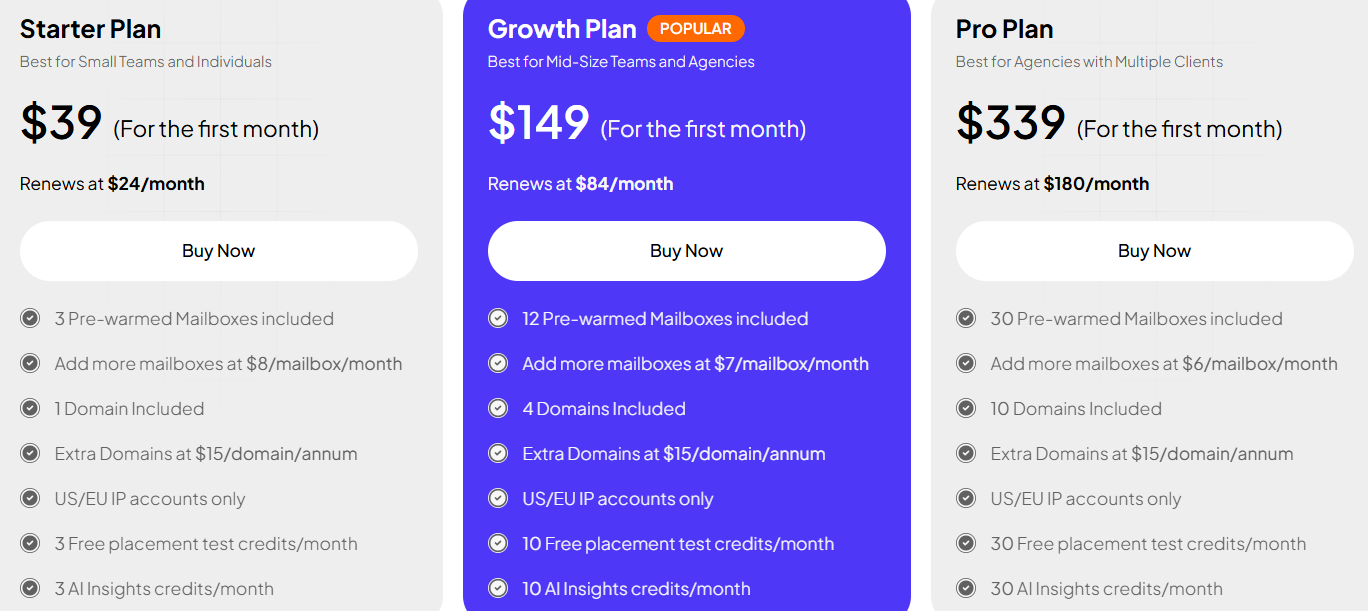Select the Growth Plan heading
Image resolution: width=1368 pixels, height=611 pixels.
[561, 29]
